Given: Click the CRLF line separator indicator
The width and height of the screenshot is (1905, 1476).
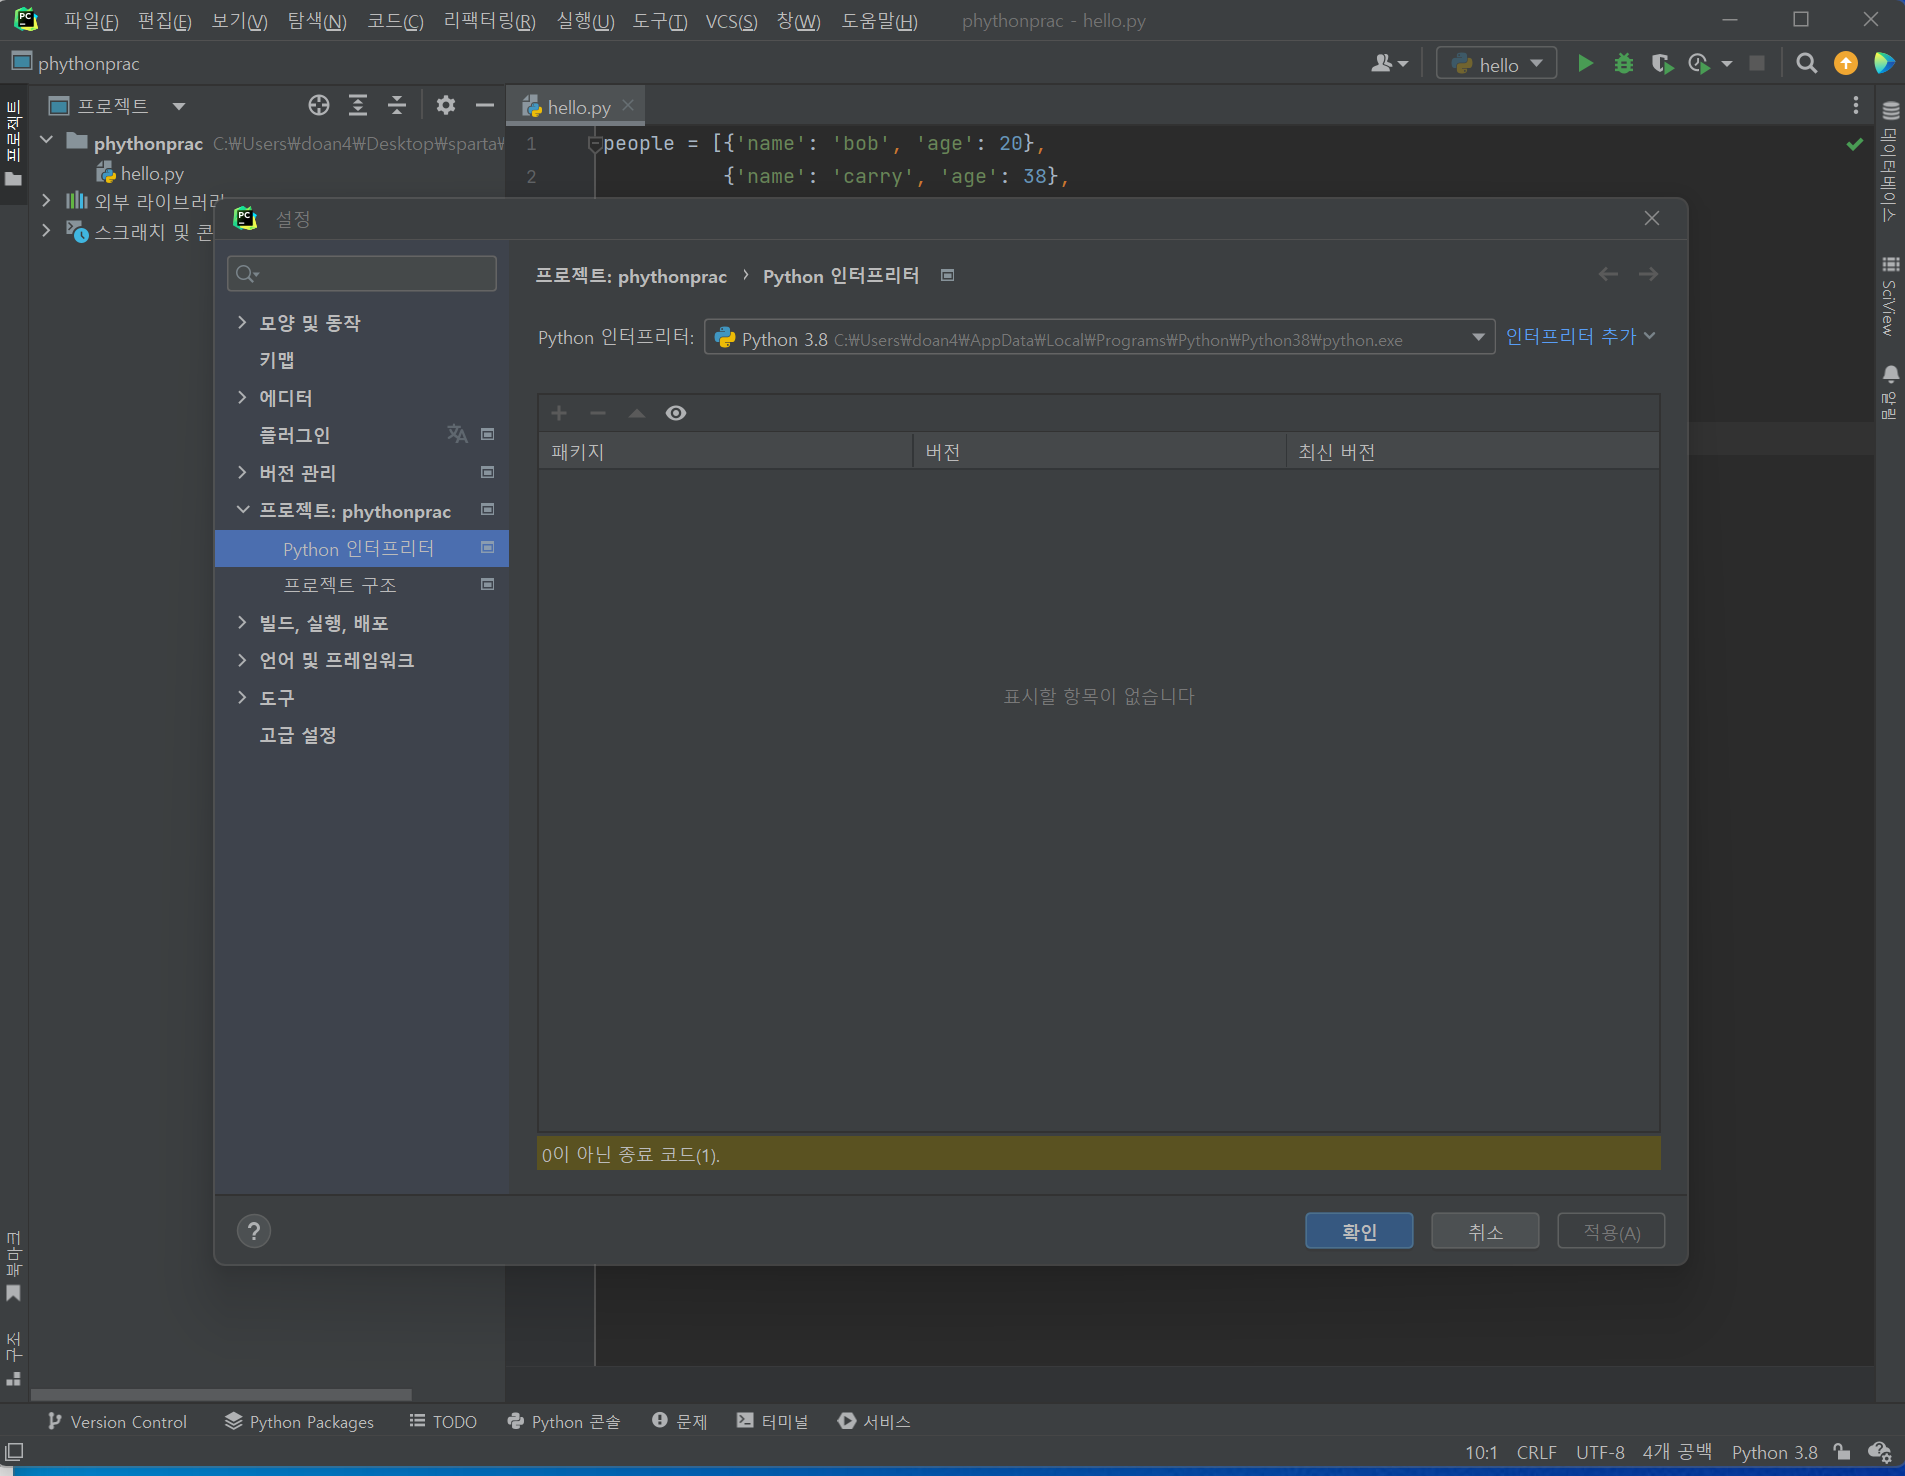Looking at the screenshot, I should [x=1536, y=1452].
